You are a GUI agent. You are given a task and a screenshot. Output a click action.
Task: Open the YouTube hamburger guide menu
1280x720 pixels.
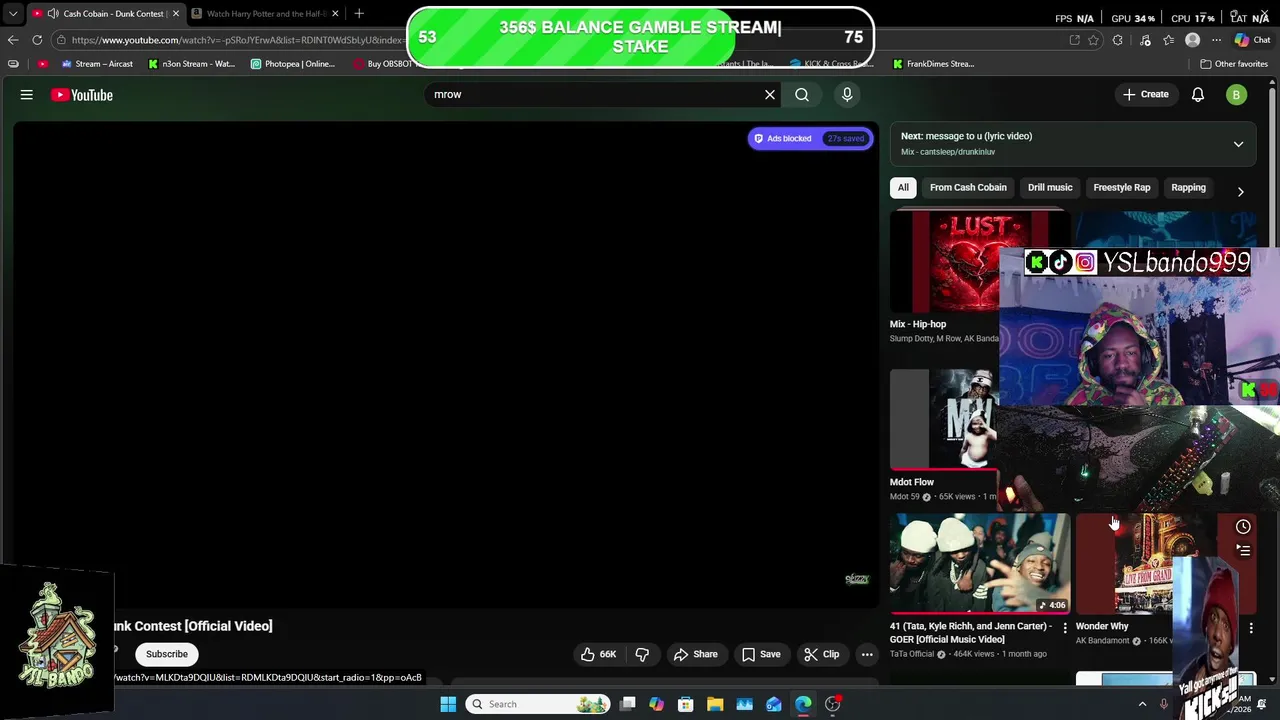click(x=27, y=95)
